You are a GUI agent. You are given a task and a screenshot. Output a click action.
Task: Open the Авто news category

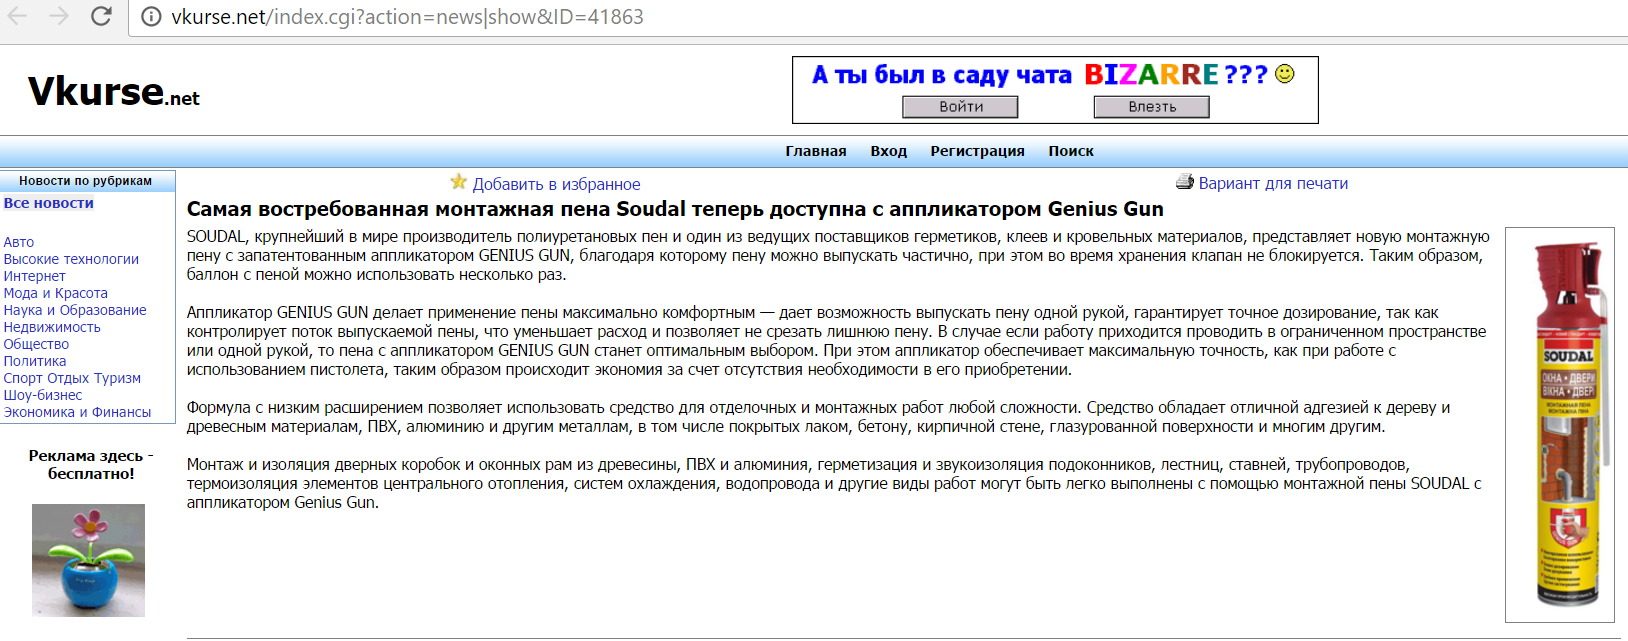[x=19, y=242]
